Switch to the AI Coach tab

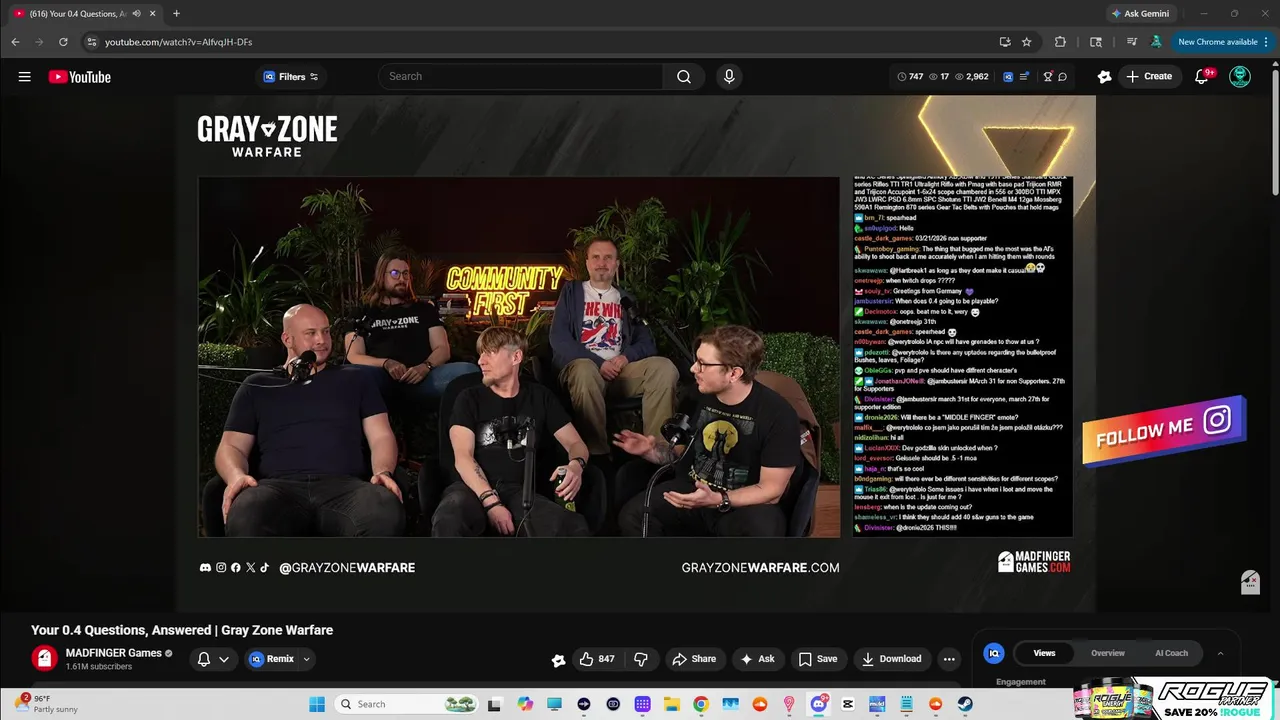pos(1171,653)
